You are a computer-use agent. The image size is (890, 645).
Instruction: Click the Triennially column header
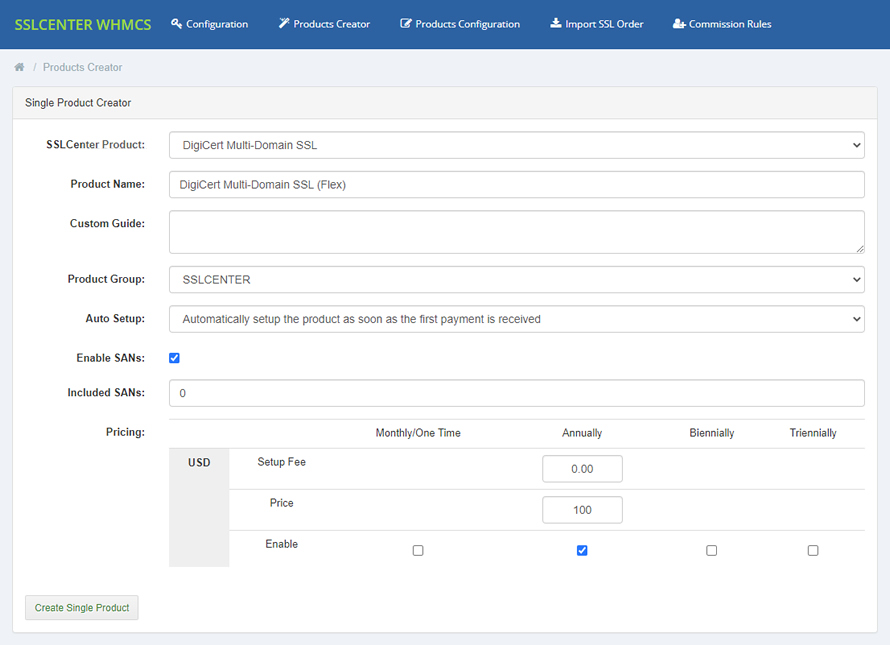tap(813, 433)
